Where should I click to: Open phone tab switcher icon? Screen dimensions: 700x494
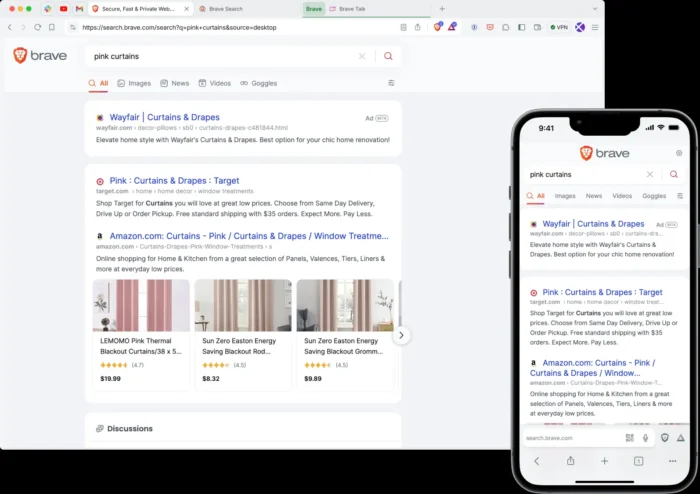click(638, 461)
